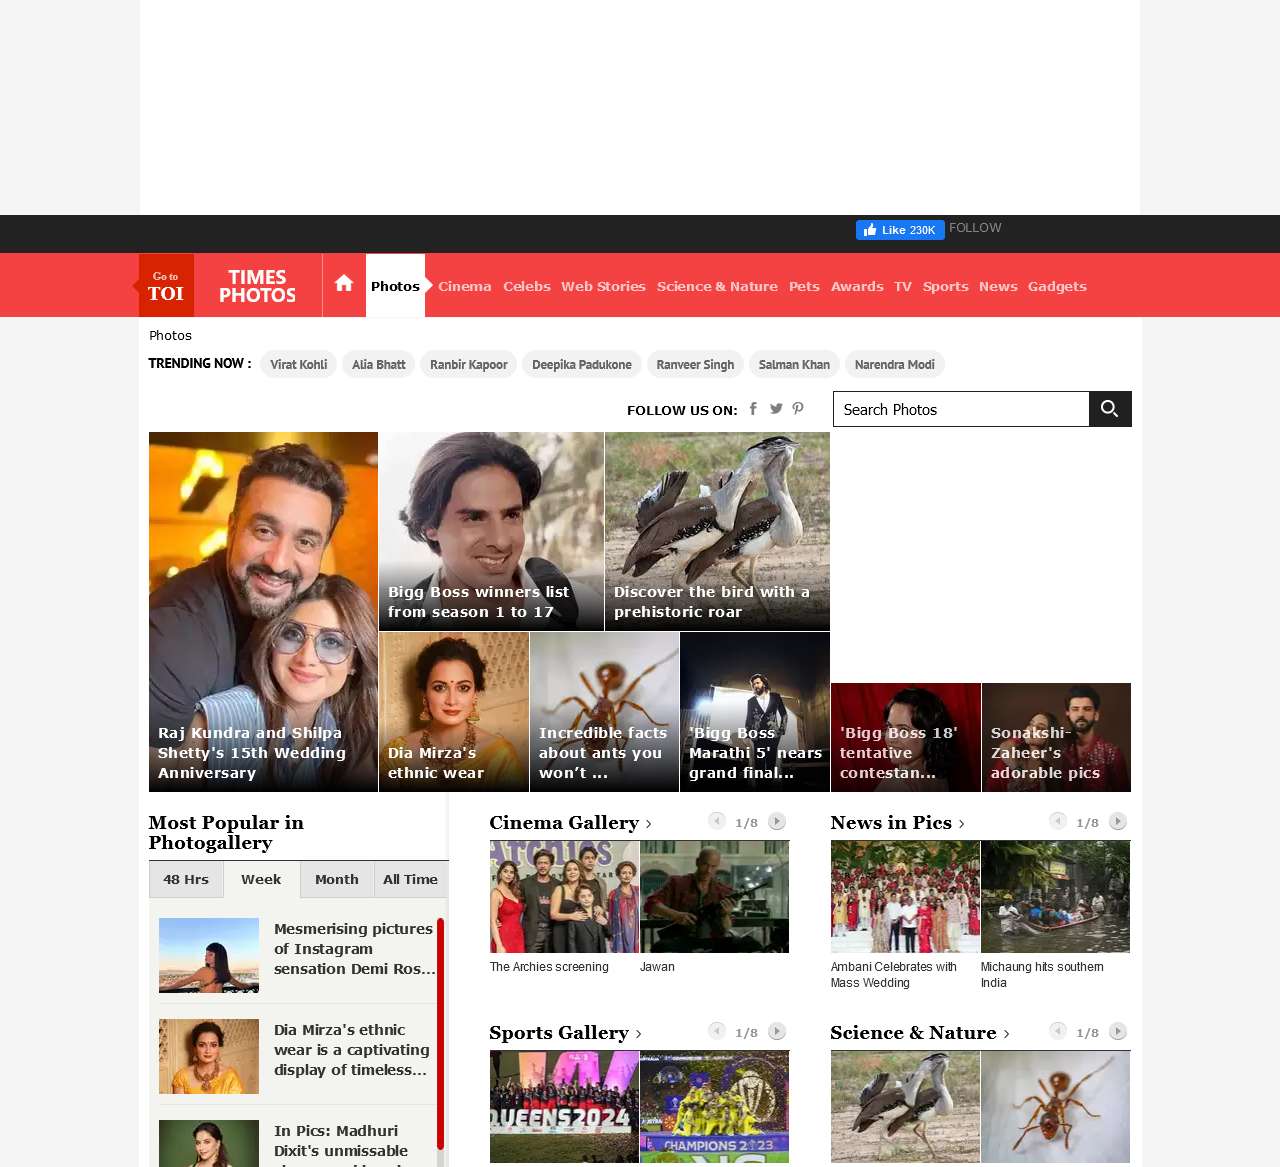Show previous Science & Nature slide

tap(1058, 1031)
